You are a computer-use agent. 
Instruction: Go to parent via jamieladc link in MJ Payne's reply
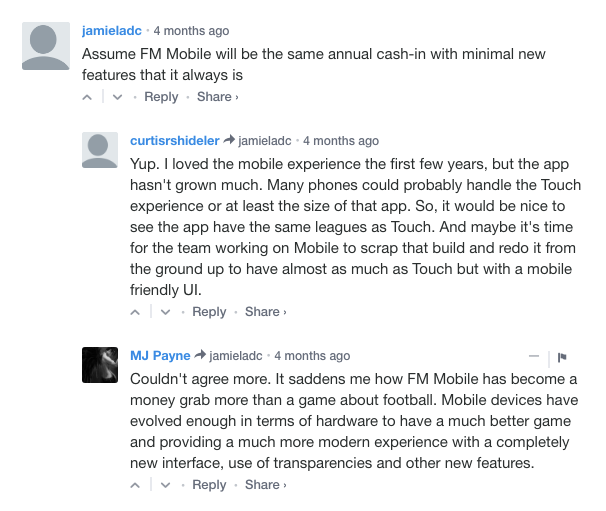coord(236,356)
